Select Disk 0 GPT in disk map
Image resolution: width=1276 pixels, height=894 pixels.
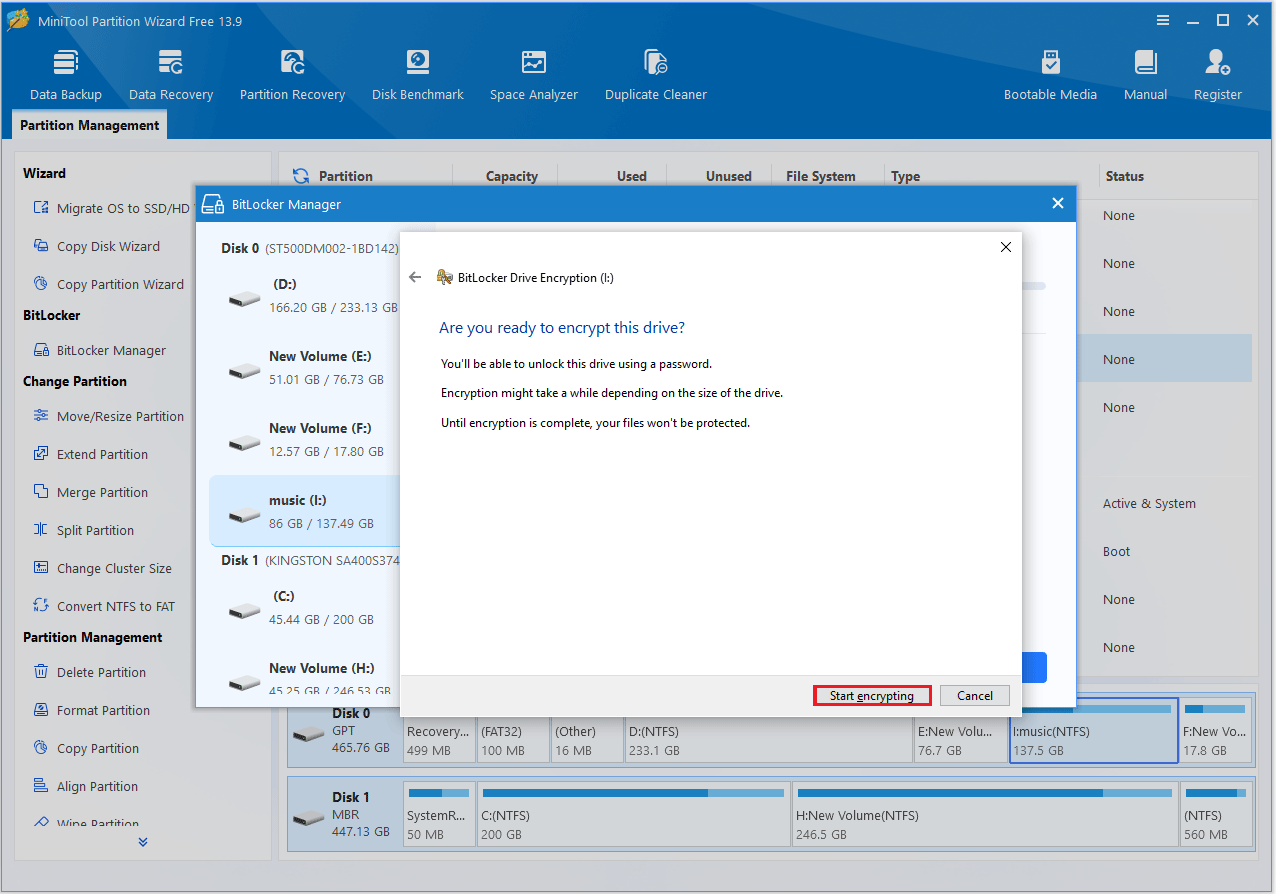point(344,731)
